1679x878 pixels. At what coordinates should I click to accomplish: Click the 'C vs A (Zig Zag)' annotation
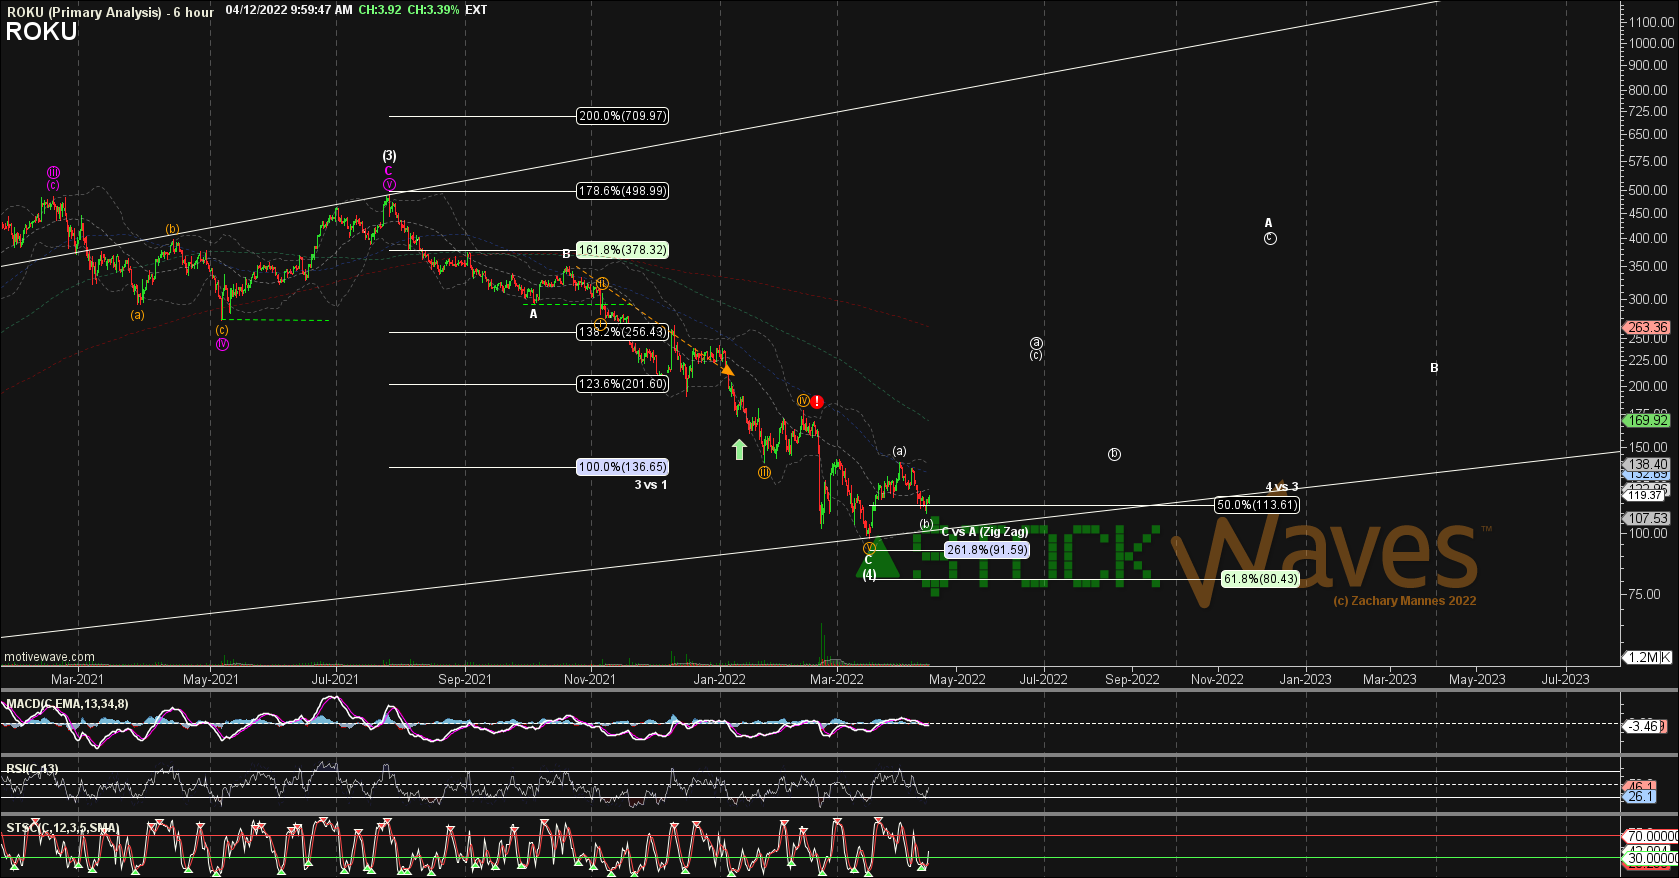985,532
